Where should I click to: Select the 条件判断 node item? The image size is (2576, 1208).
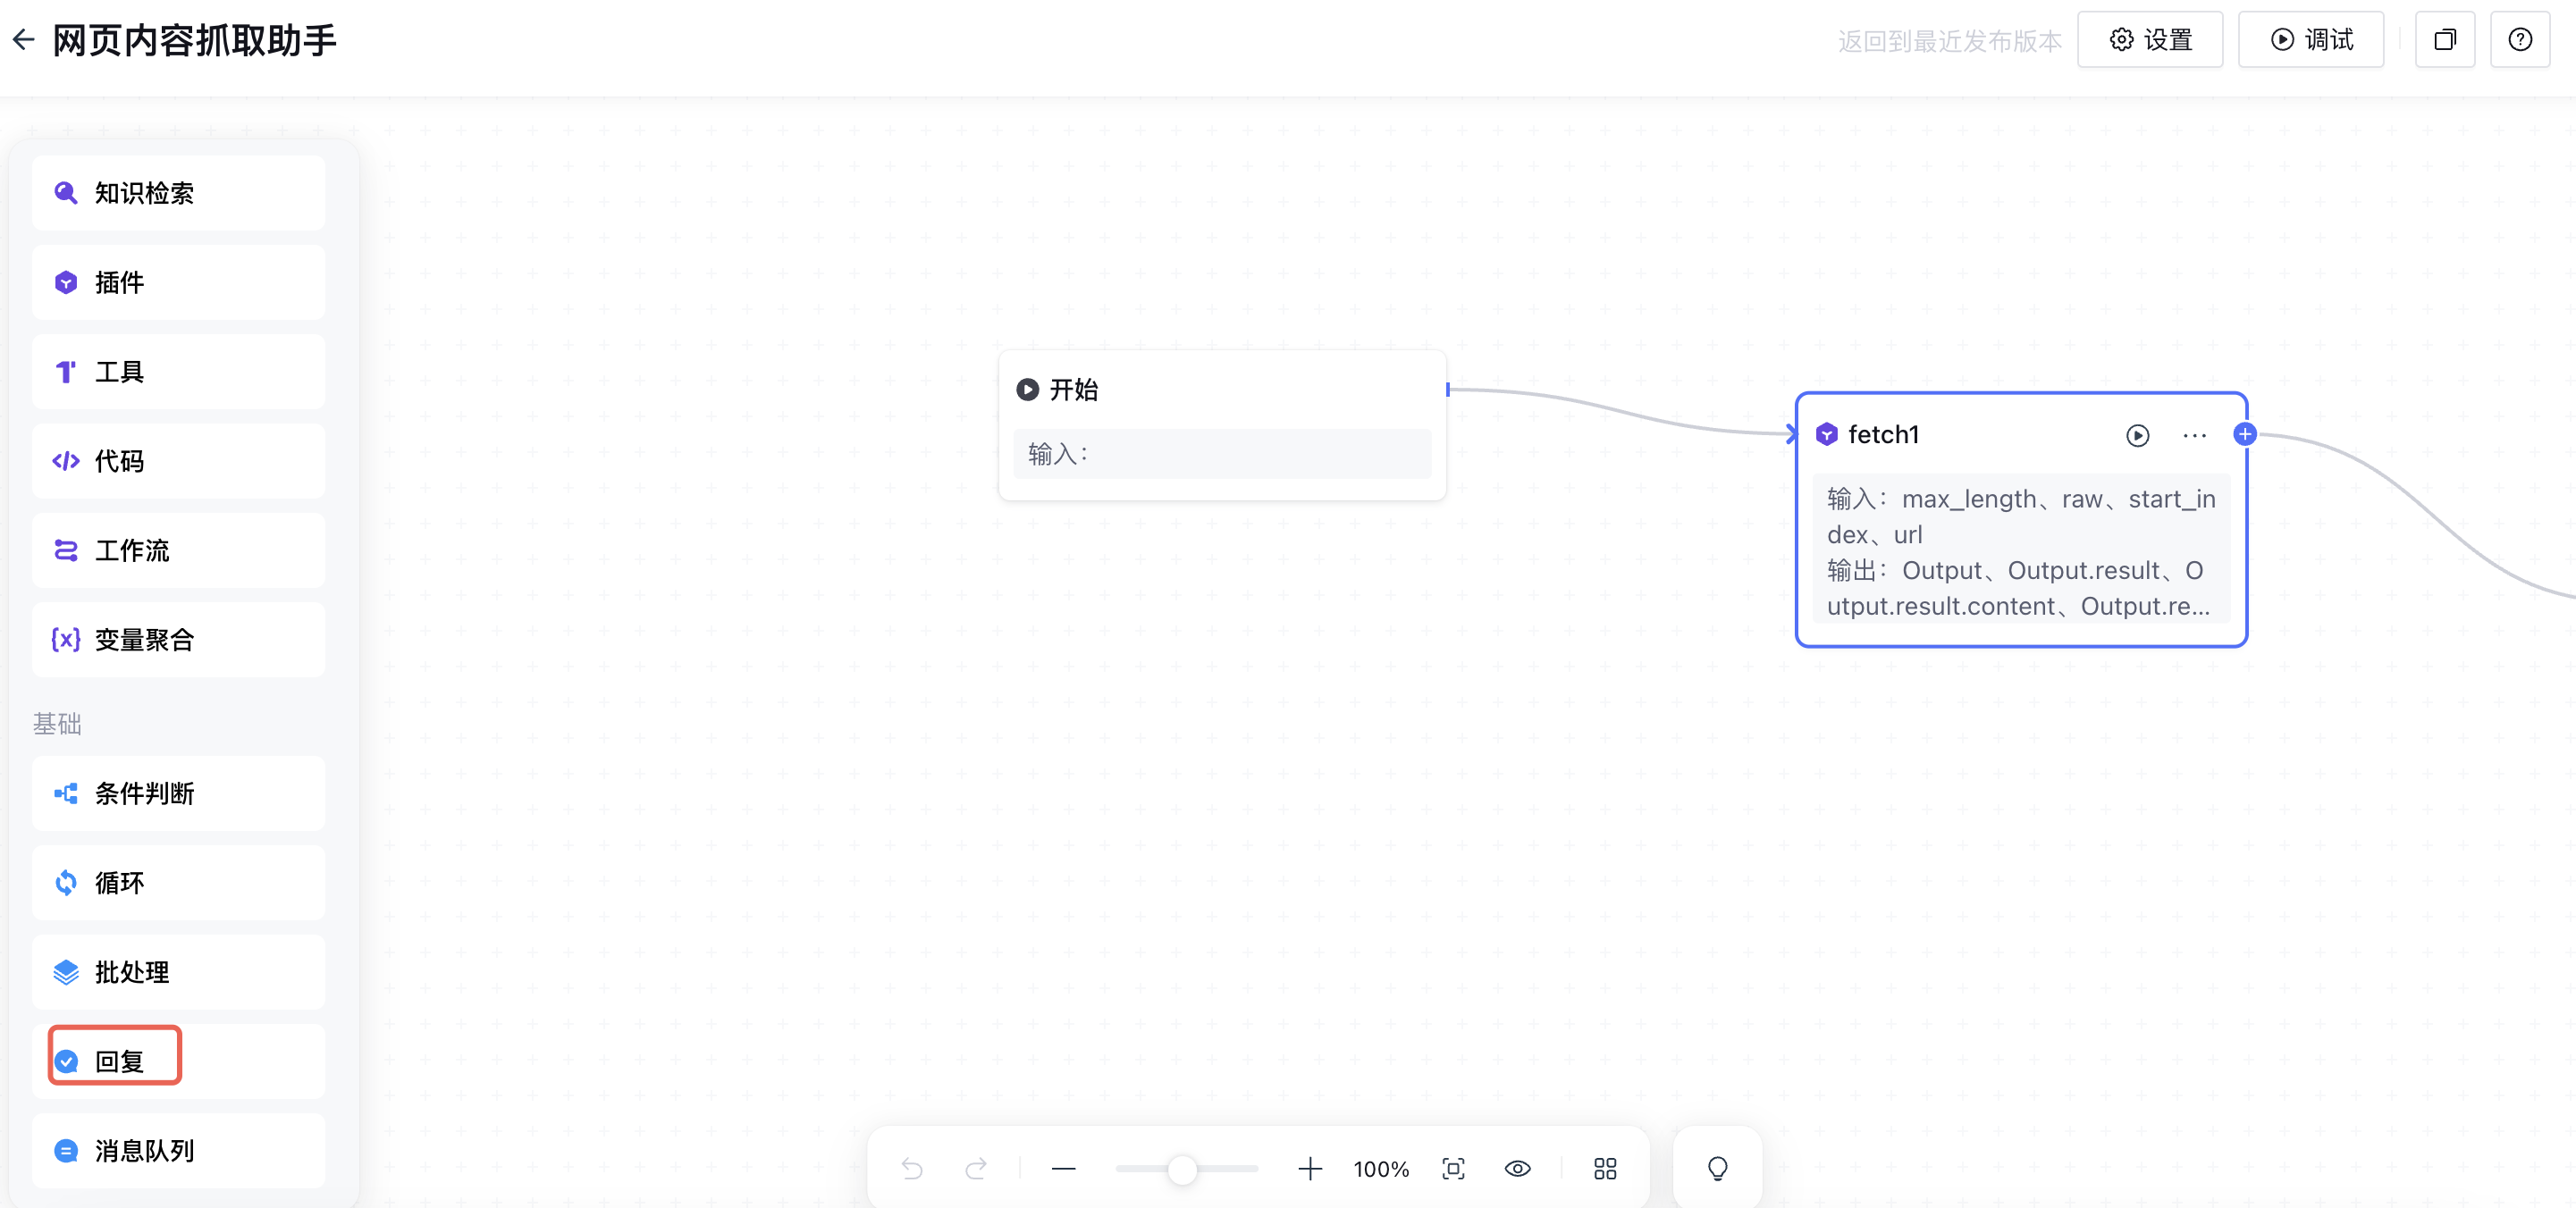pyautogui.click(x=178, y=793)
